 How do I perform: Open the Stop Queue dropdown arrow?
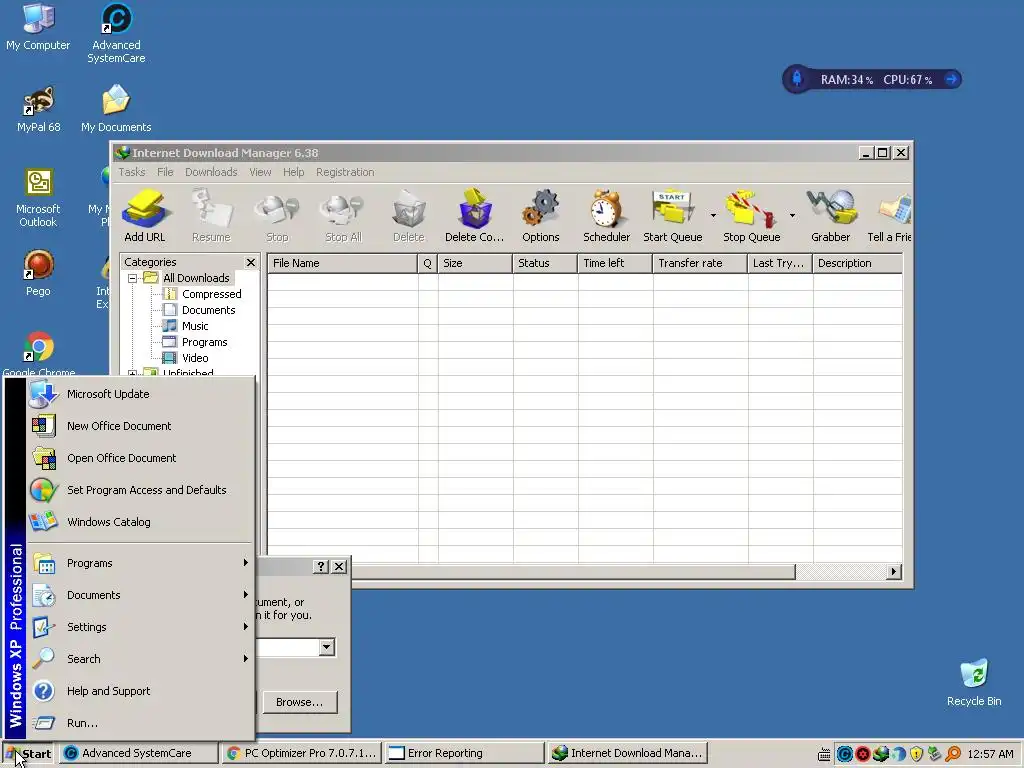(x=792, y=216)
